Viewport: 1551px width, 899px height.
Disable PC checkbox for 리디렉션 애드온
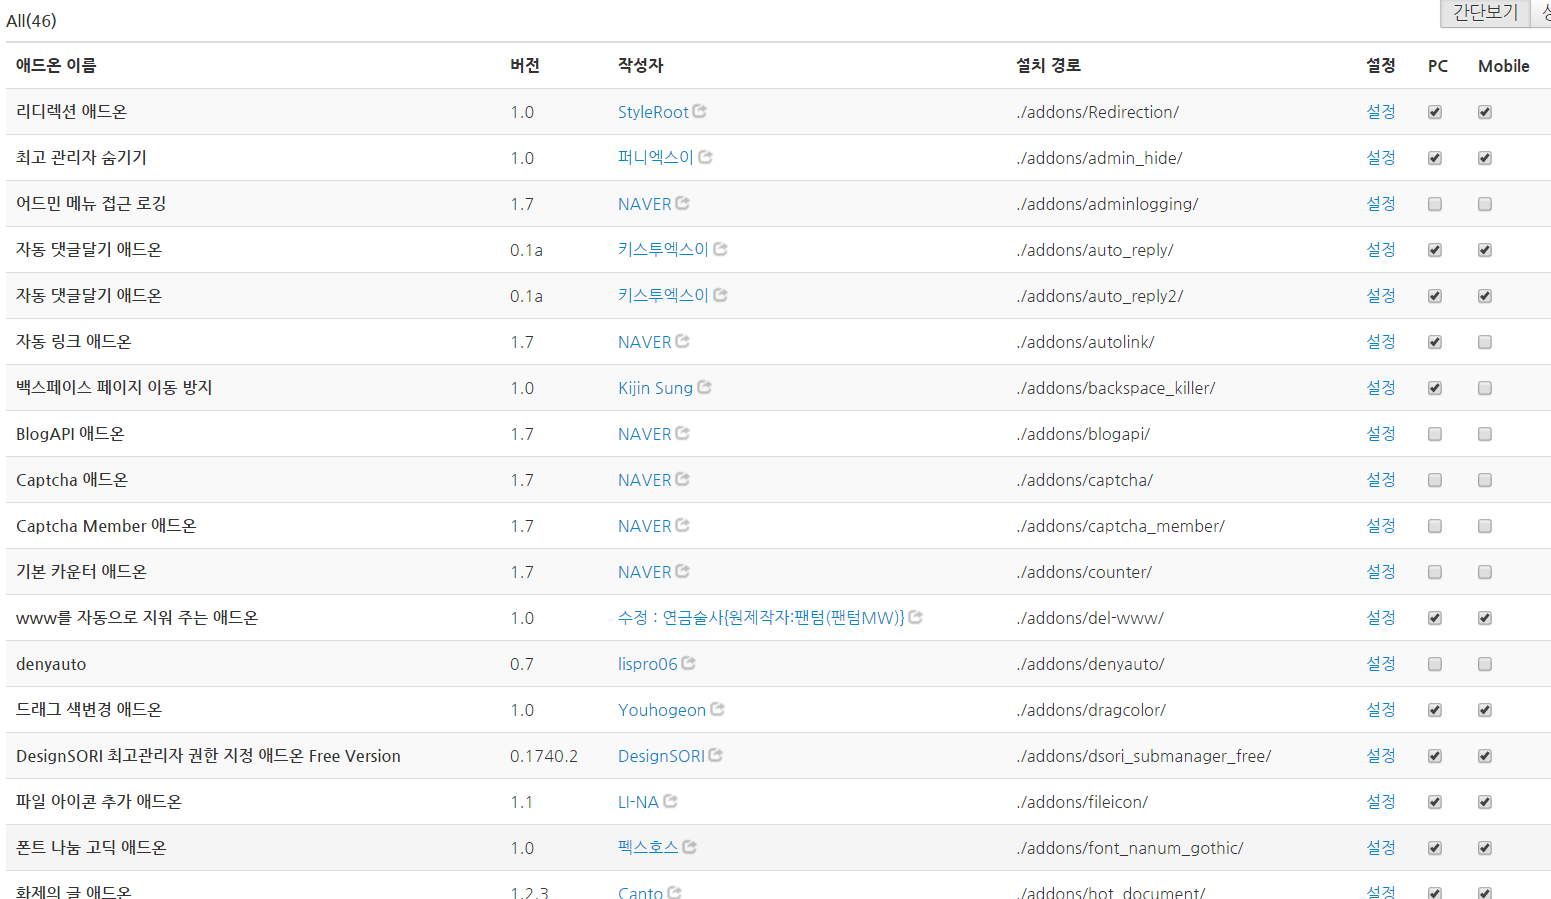coord(1435,112)
